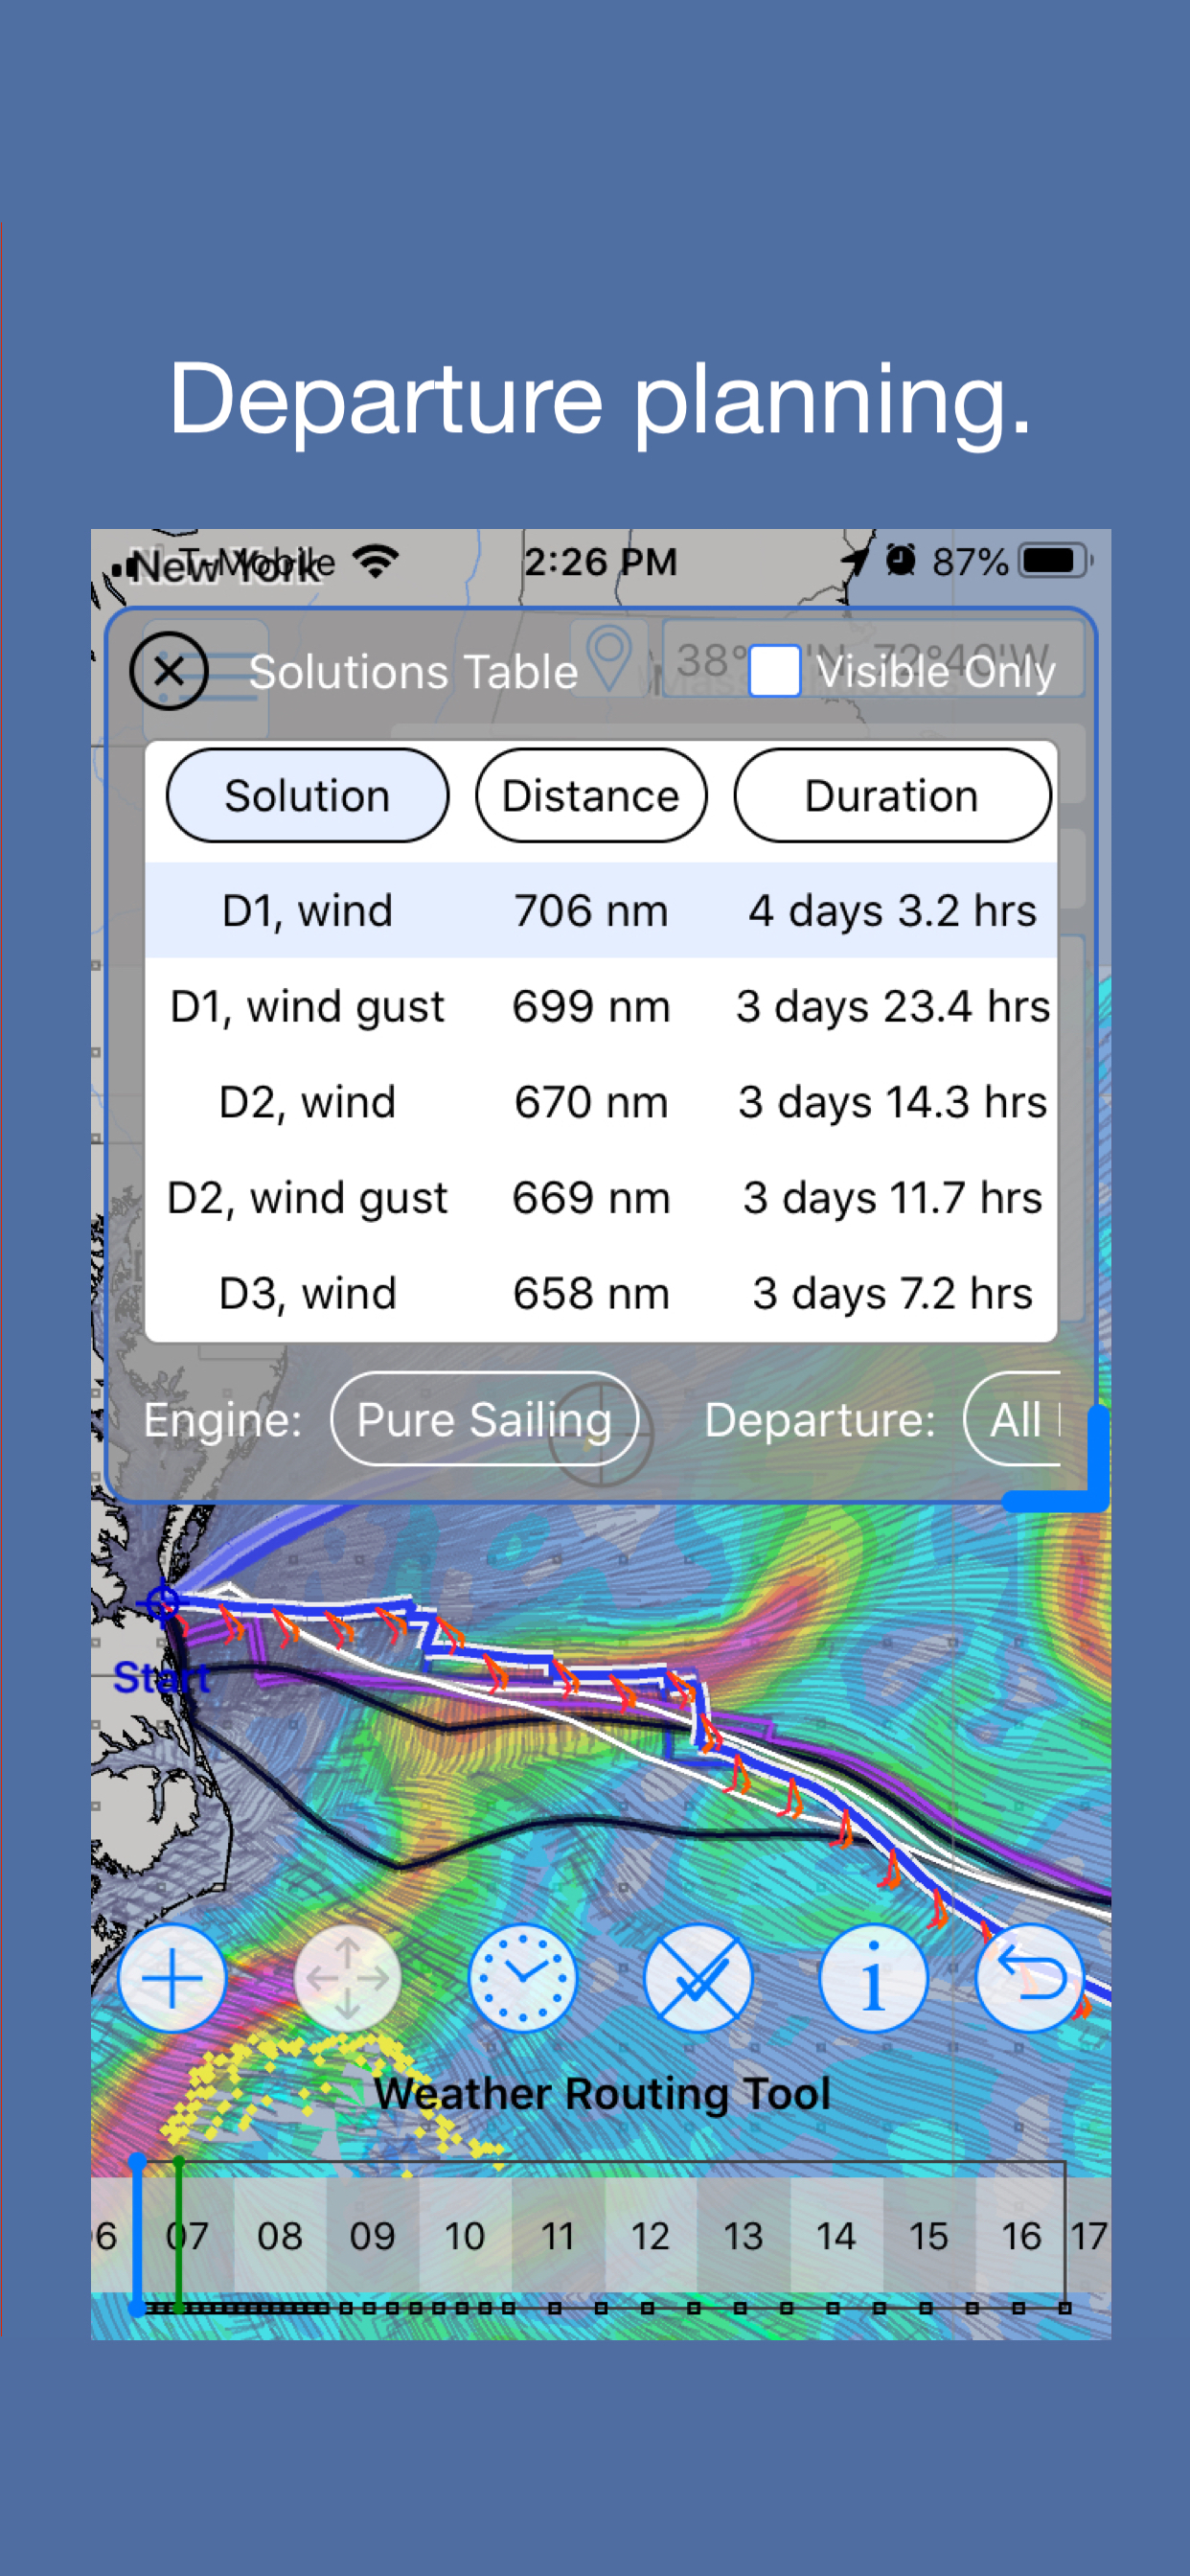Tap the move arrows icon
The width and height of the screenshot is (1190, 2576).
point(347,1977)
